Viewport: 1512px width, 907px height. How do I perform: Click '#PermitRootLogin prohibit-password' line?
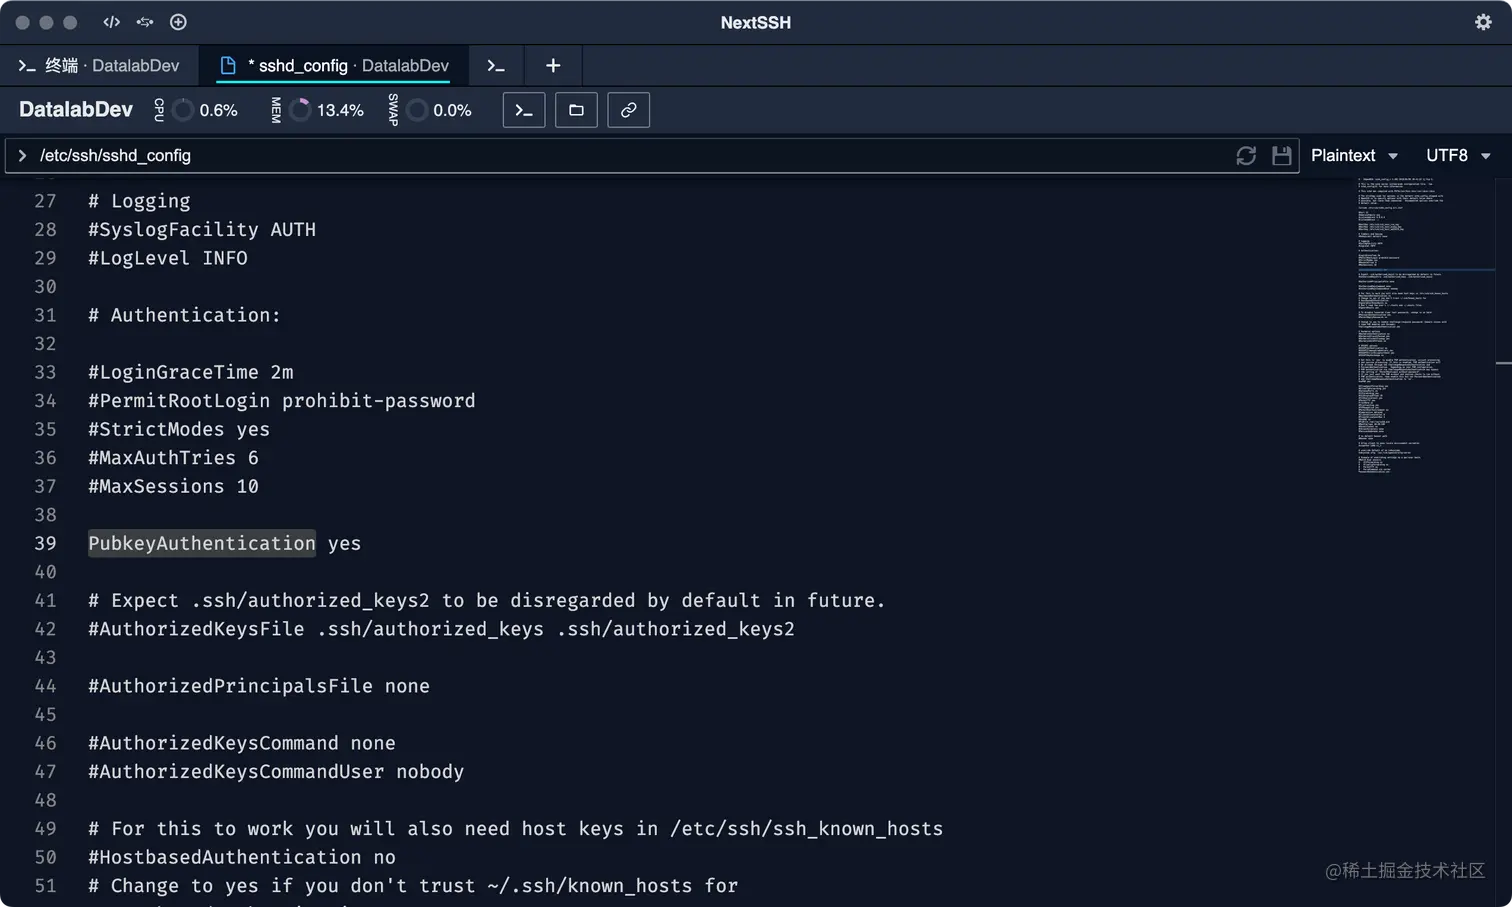[282, 401]
